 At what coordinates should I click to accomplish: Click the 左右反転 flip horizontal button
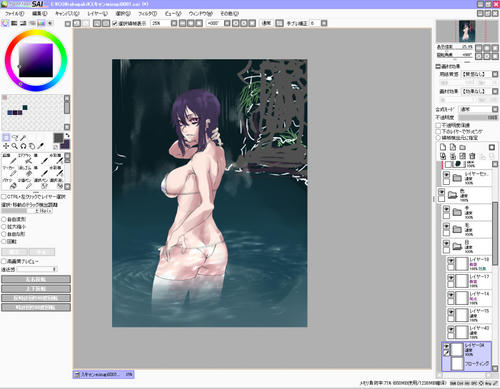click(x=36, y=279)
